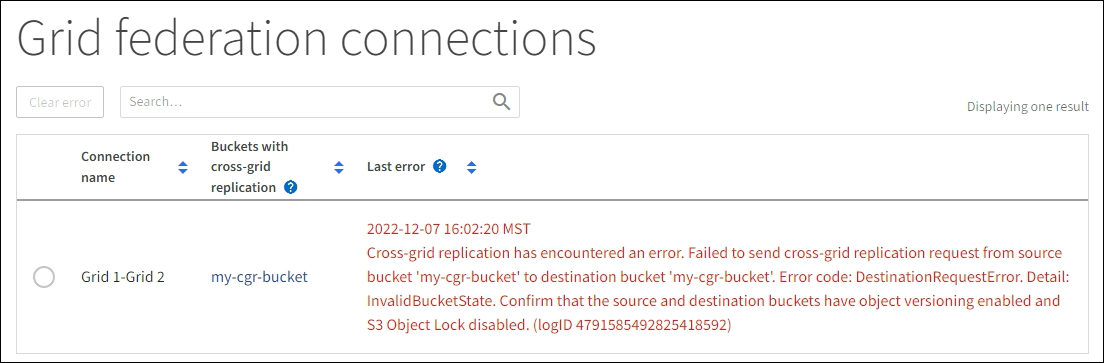Click the InvalidBucketState detail text

coord(417,301)
